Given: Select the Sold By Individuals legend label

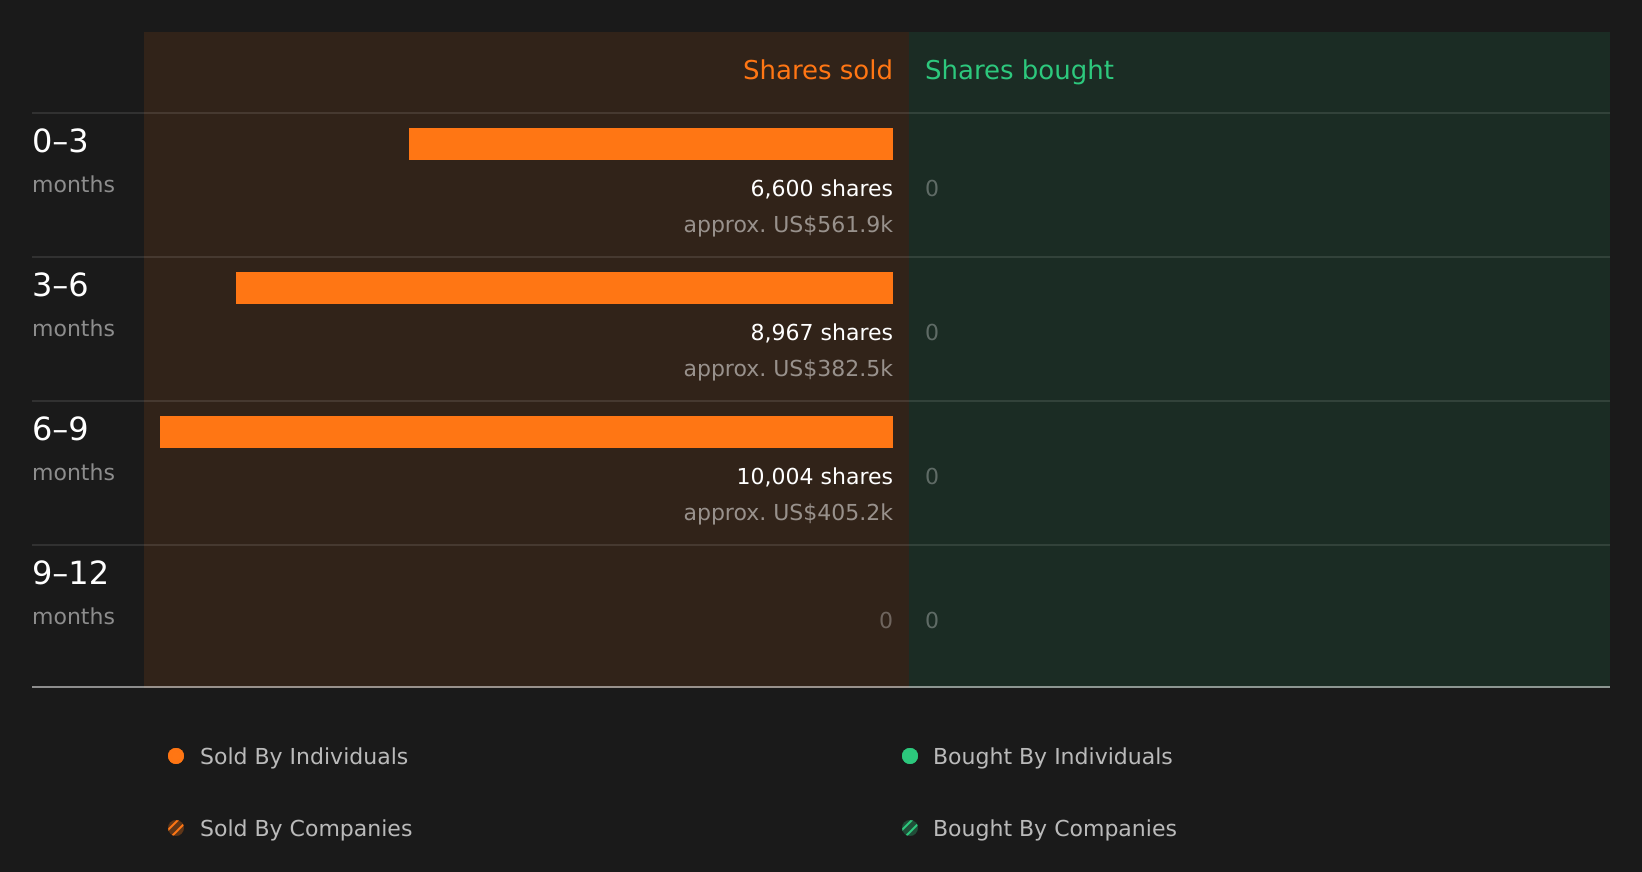Looking at the screenshot, I should point(304,757).
